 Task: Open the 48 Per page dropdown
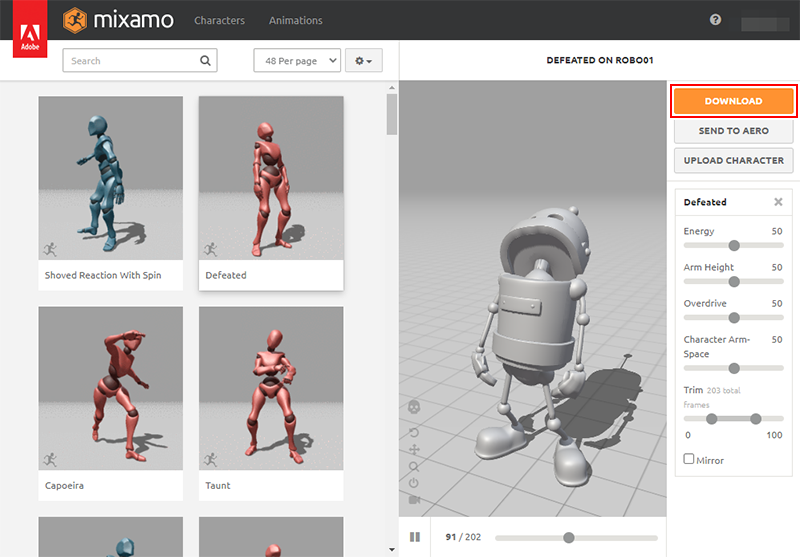[297, 61]
